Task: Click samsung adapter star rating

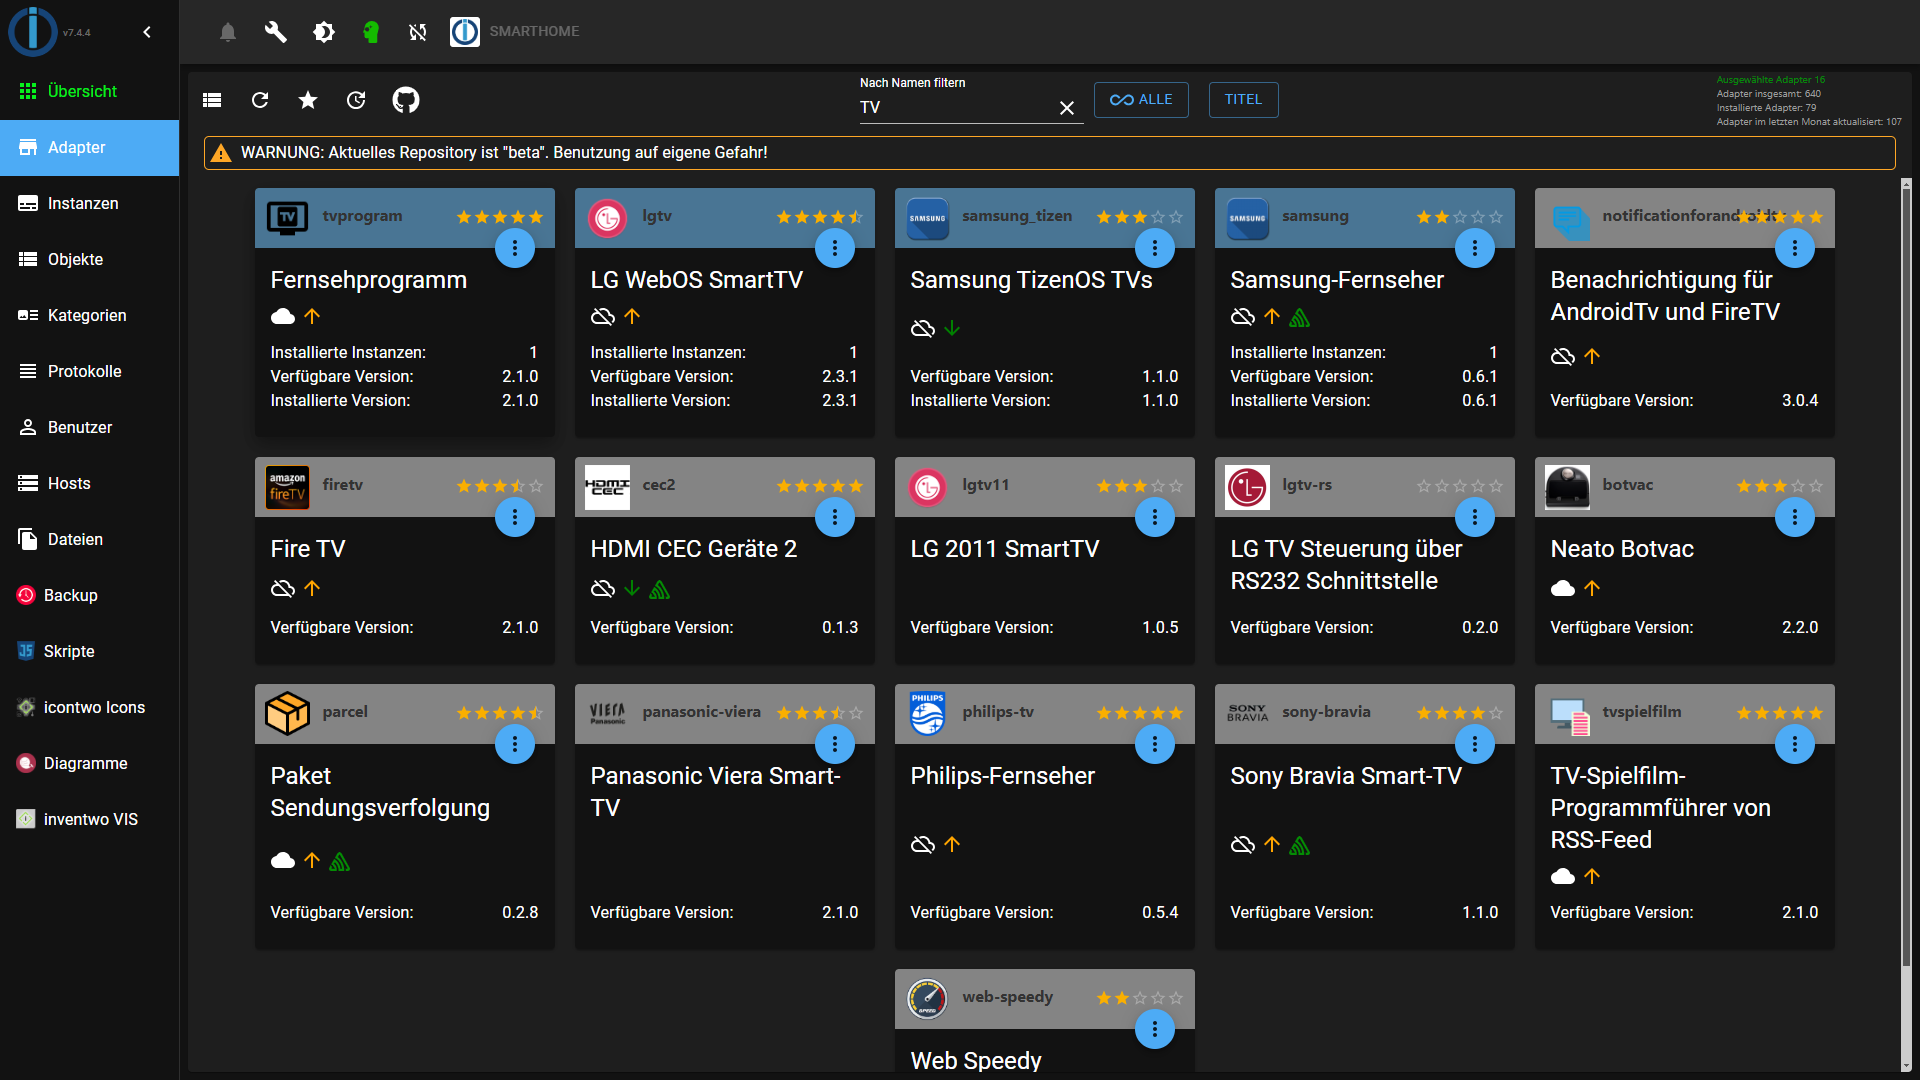Action: coord(1460,217)
